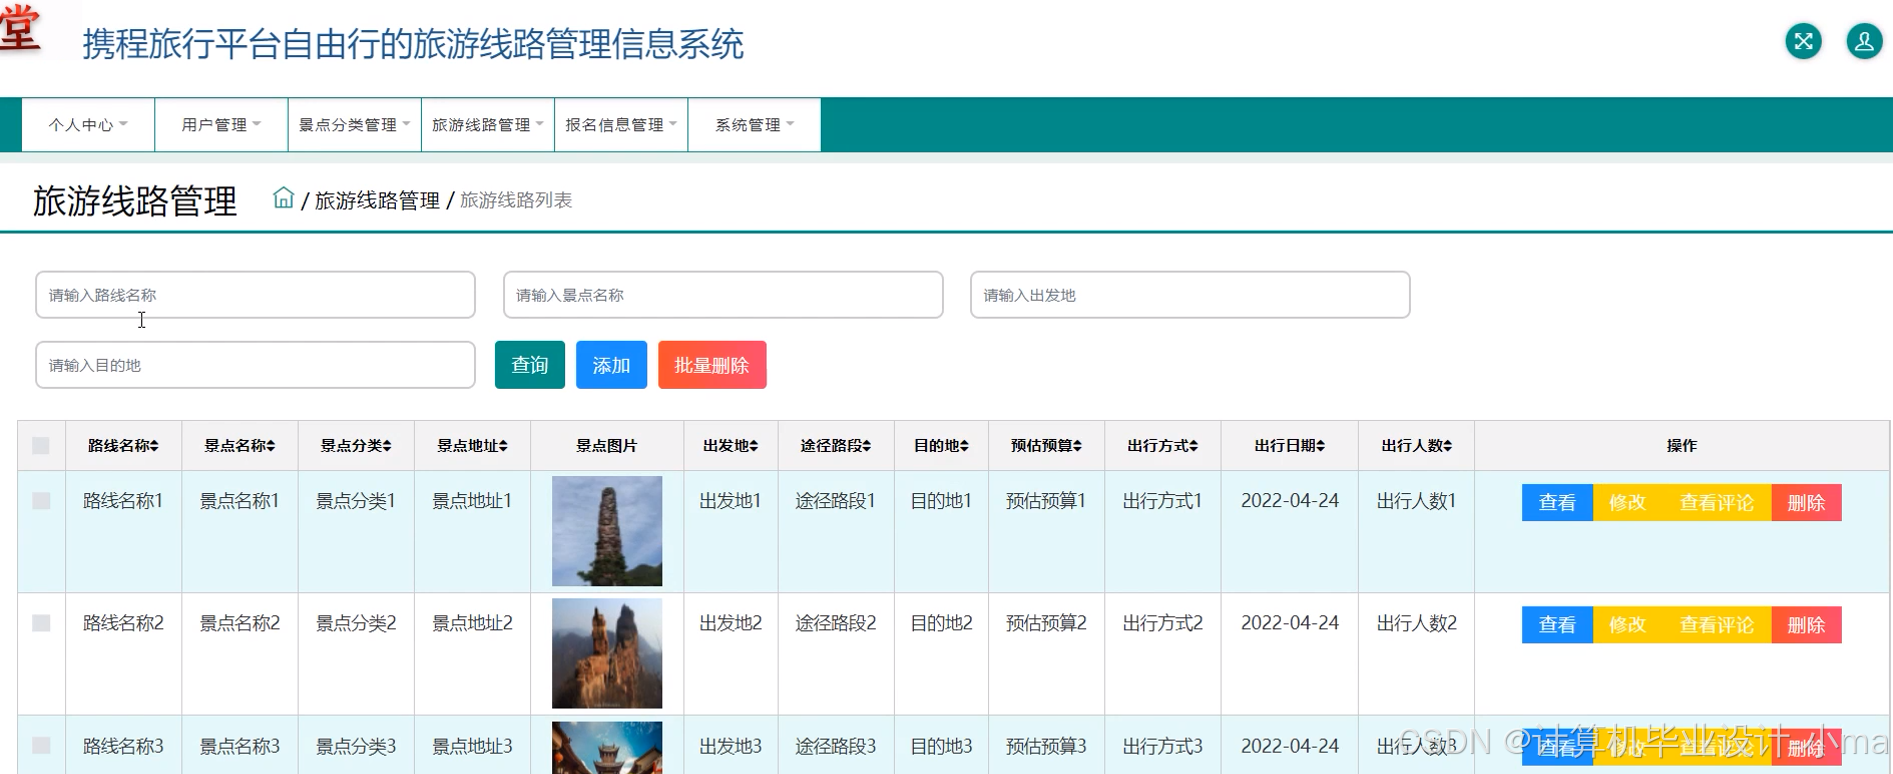Viewport: 1893px width, 774px height.
Task: Select the 景点分类3 cell
Action: coord(356,746)
